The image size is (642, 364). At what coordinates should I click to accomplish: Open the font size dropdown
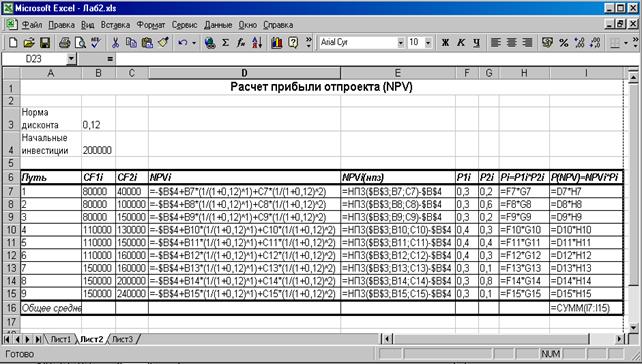tap(428, 43)
